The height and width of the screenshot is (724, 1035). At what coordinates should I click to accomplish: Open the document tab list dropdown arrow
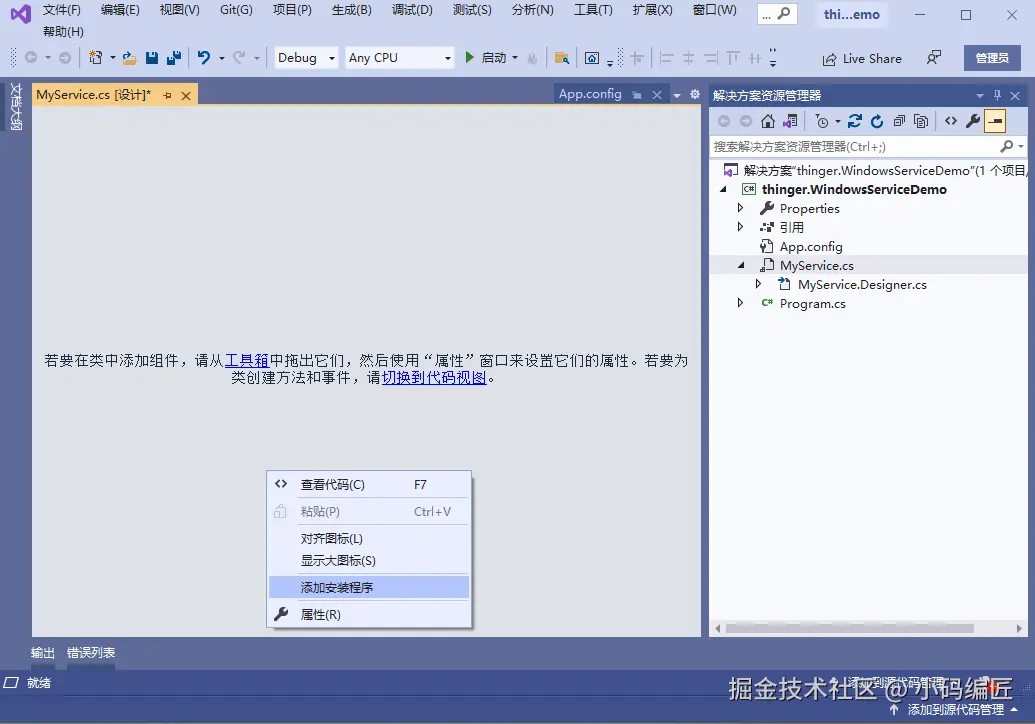pos(677,96)
